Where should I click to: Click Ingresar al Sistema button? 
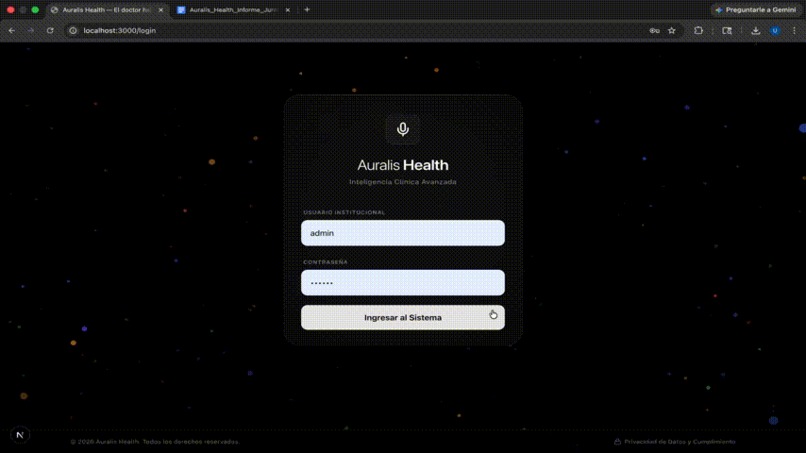pyautogui.click(x=402, y=317)
